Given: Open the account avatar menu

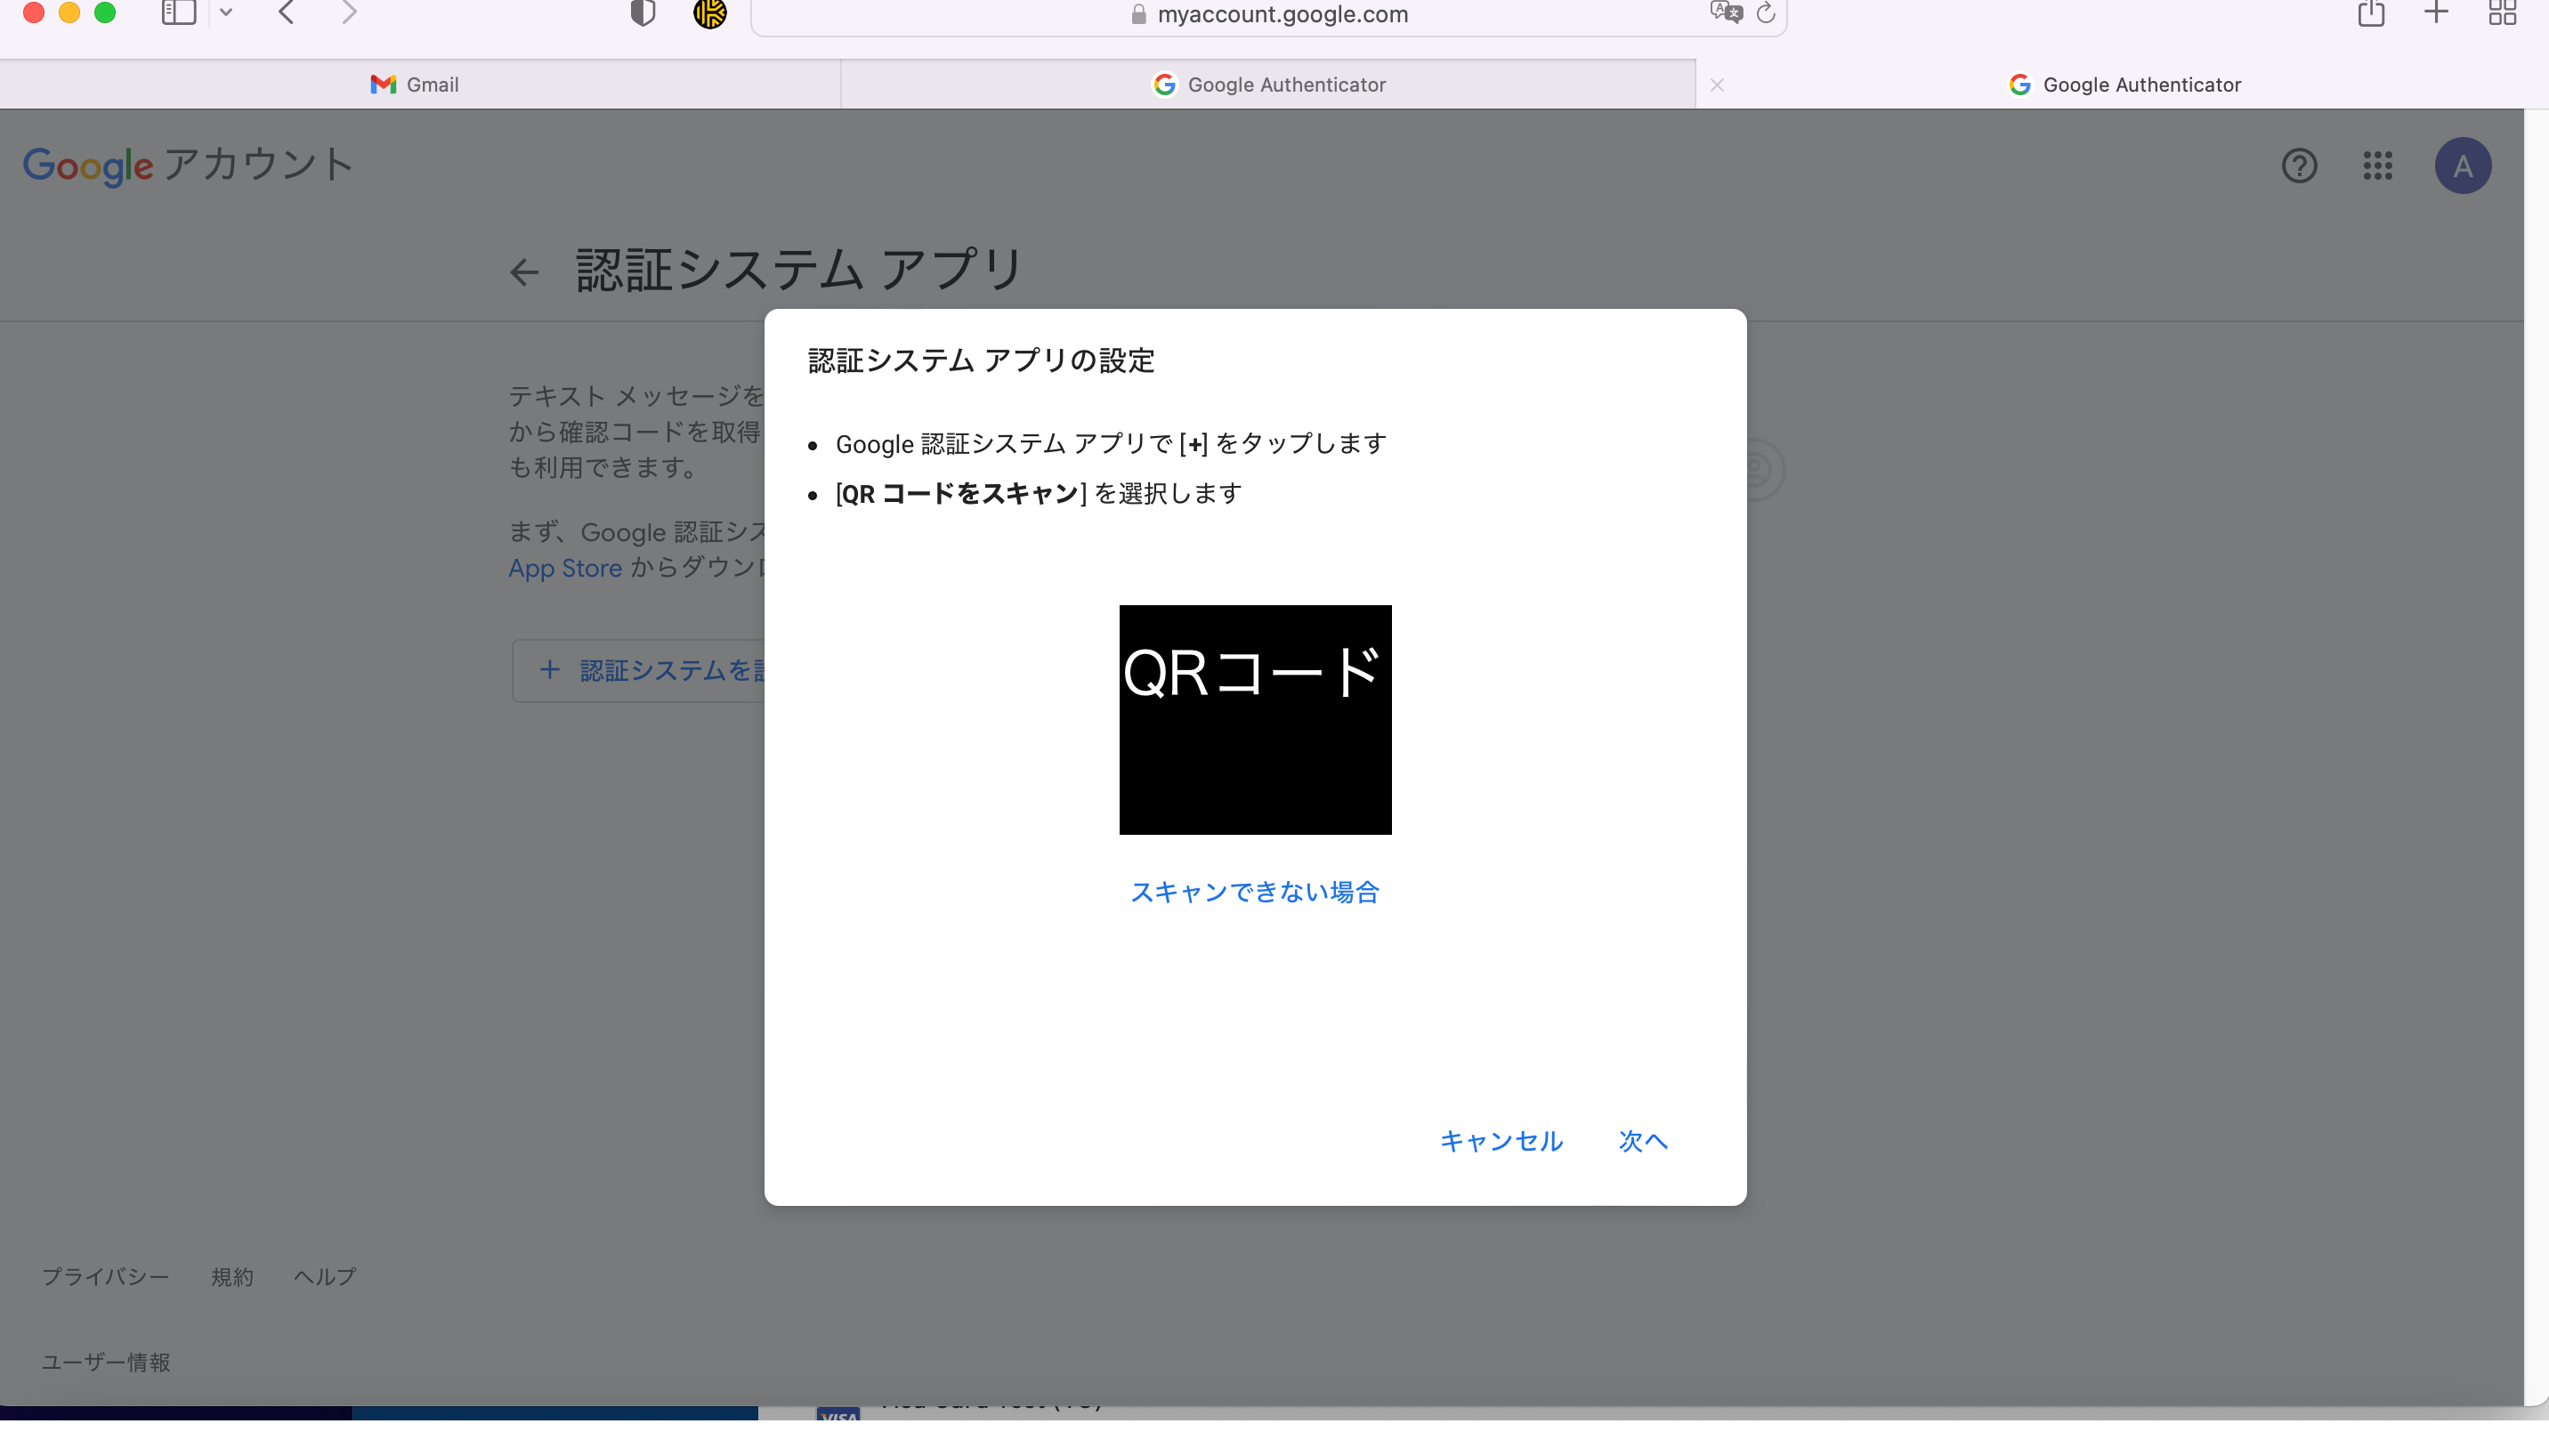Looking at the screenshot, I should tap(2462, 166).
